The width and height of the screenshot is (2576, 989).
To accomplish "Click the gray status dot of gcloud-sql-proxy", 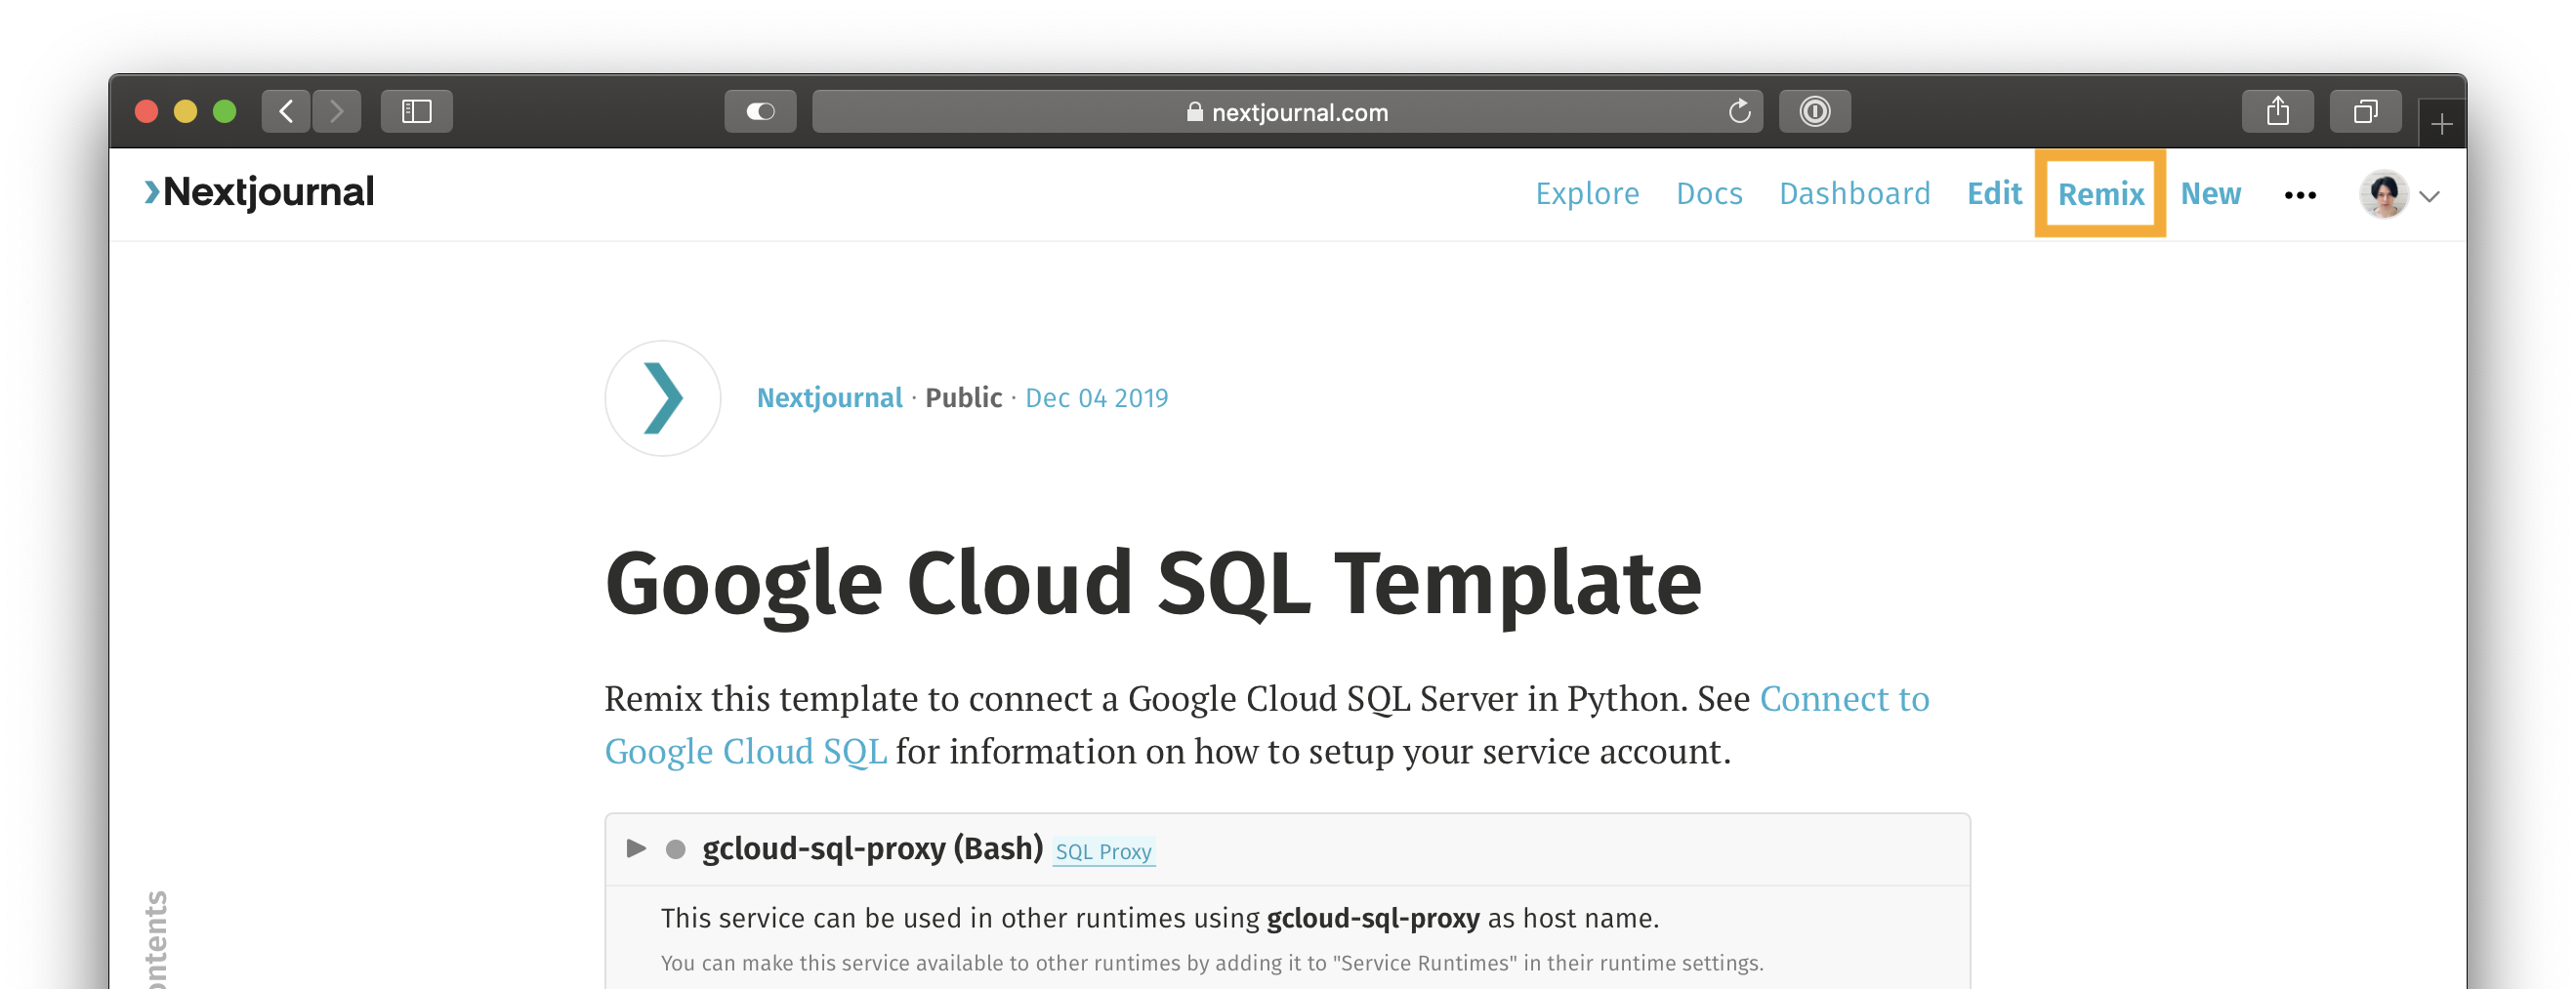I will point(676,850).
